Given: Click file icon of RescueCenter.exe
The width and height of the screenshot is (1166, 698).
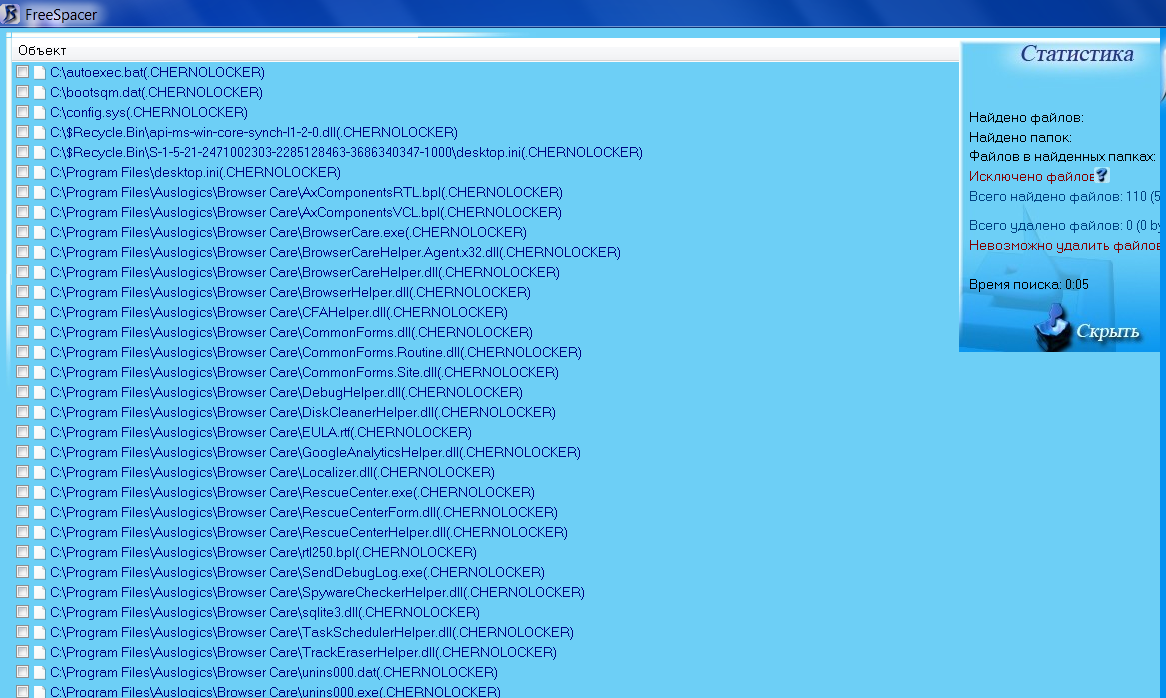Looking at the screenshot, I should coord(39,493).
